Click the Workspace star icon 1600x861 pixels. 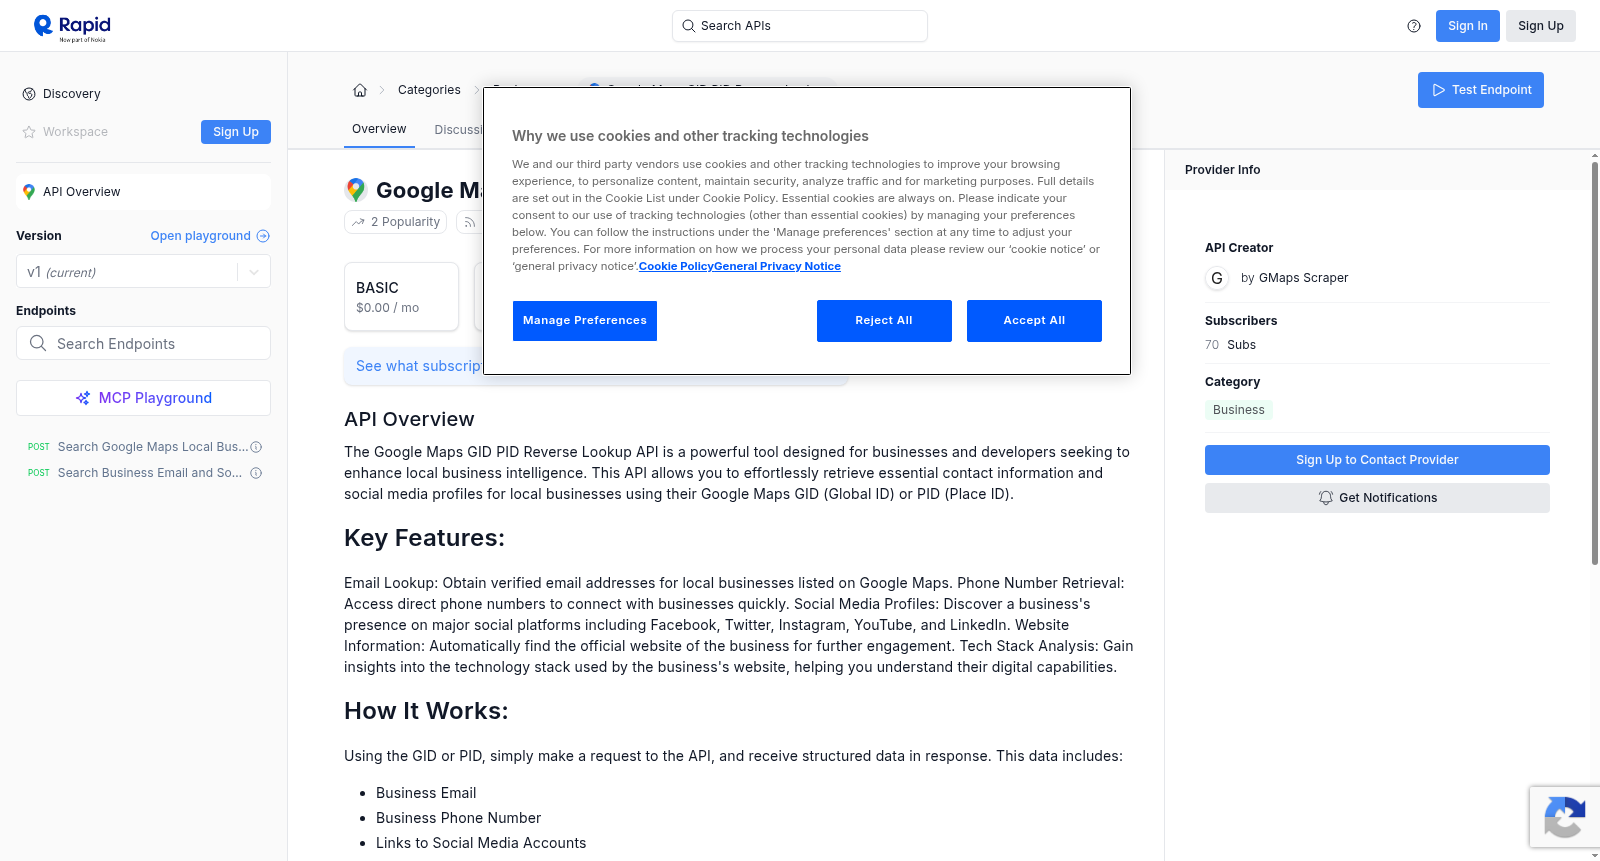click(x=29, y=132)
